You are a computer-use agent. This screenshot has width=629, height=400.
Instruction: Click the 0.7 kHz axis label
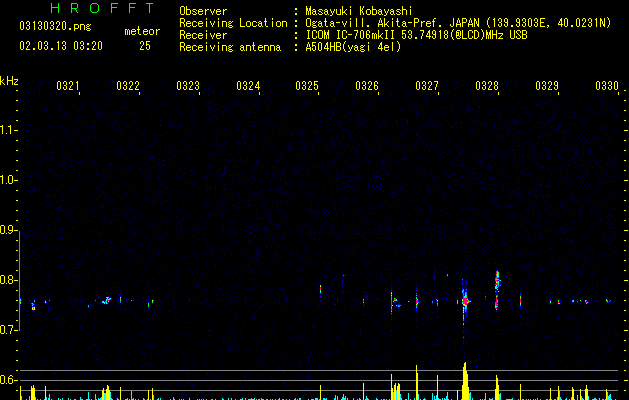tap(8, 330)
